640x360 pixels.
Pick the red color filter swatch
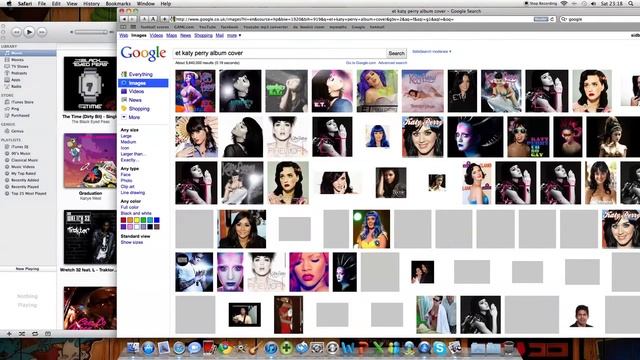click(124, 220)
